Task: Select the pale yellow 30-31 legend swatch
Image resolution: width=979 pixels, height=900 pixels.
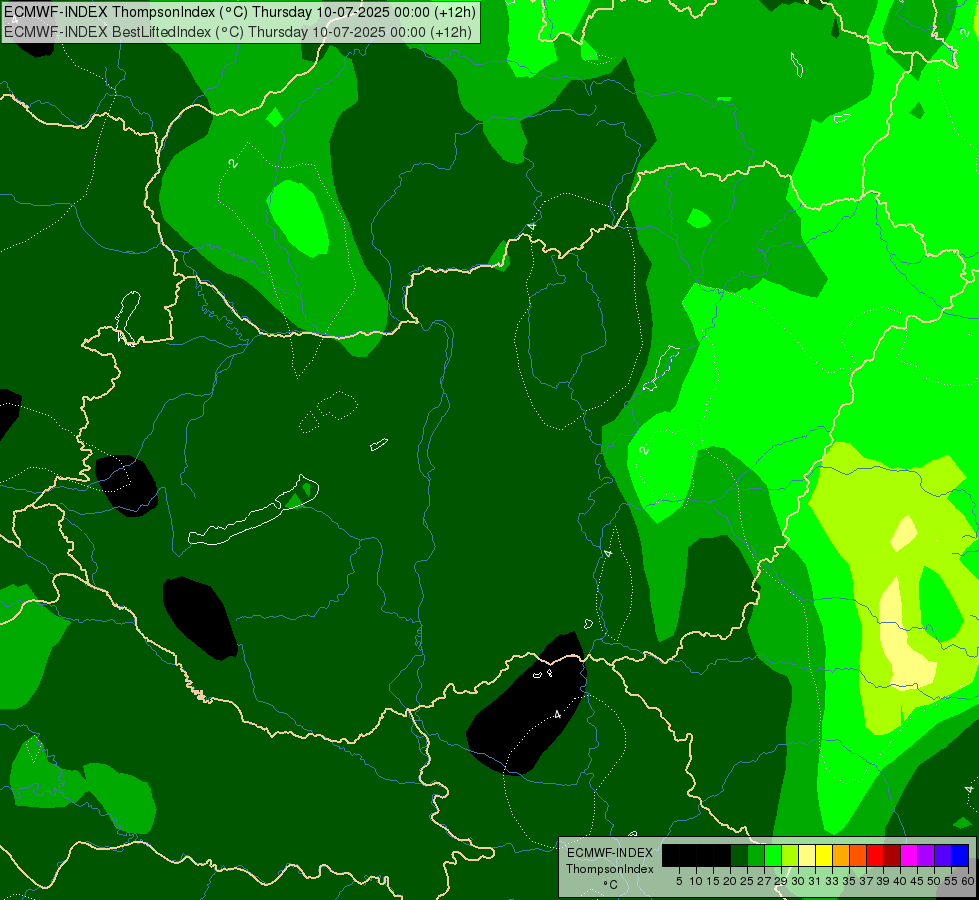Action: [x=807, y=855]
